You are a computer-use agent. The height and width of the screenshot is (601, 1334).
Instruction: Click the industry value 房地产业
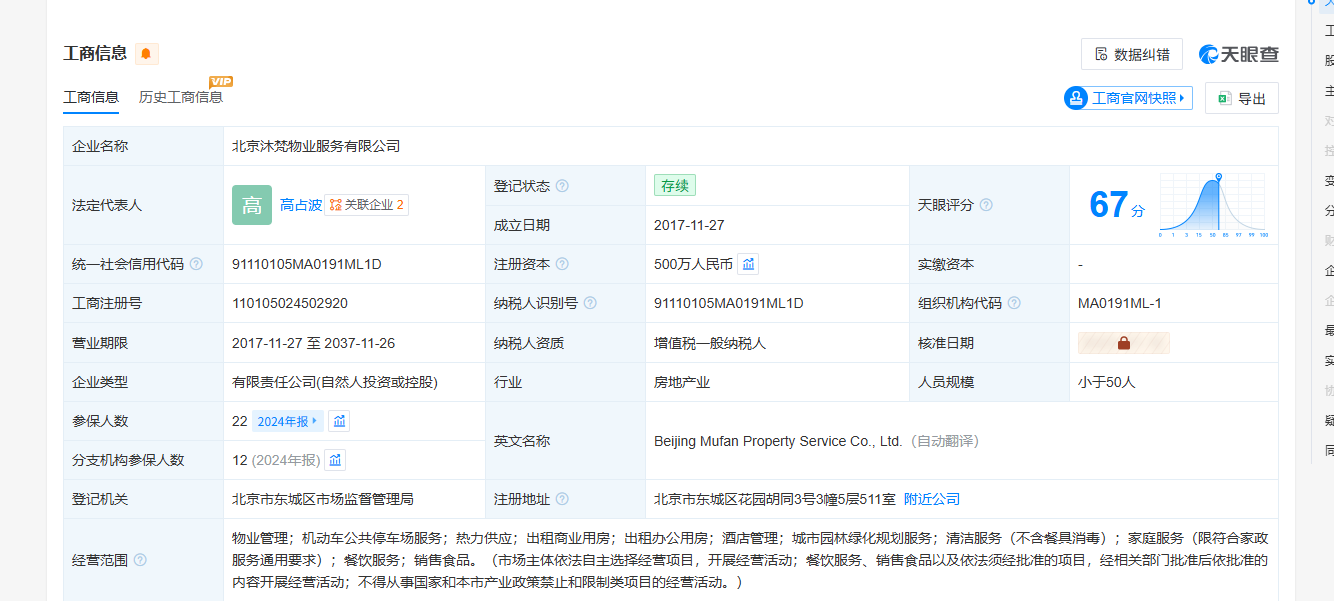pyautogui.click(x=682, y=382)
